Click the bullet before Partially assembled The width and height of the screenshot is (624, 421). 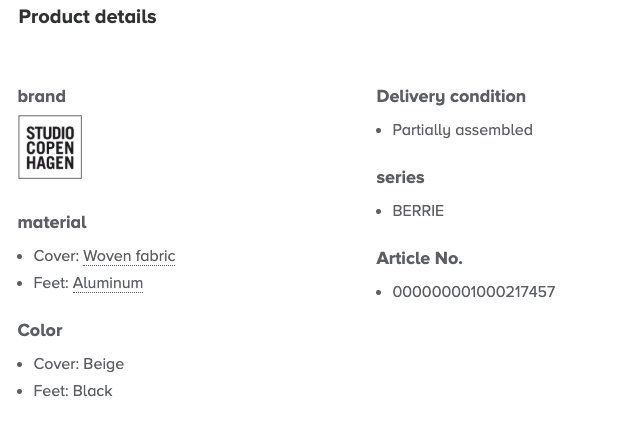pos(378,131)
